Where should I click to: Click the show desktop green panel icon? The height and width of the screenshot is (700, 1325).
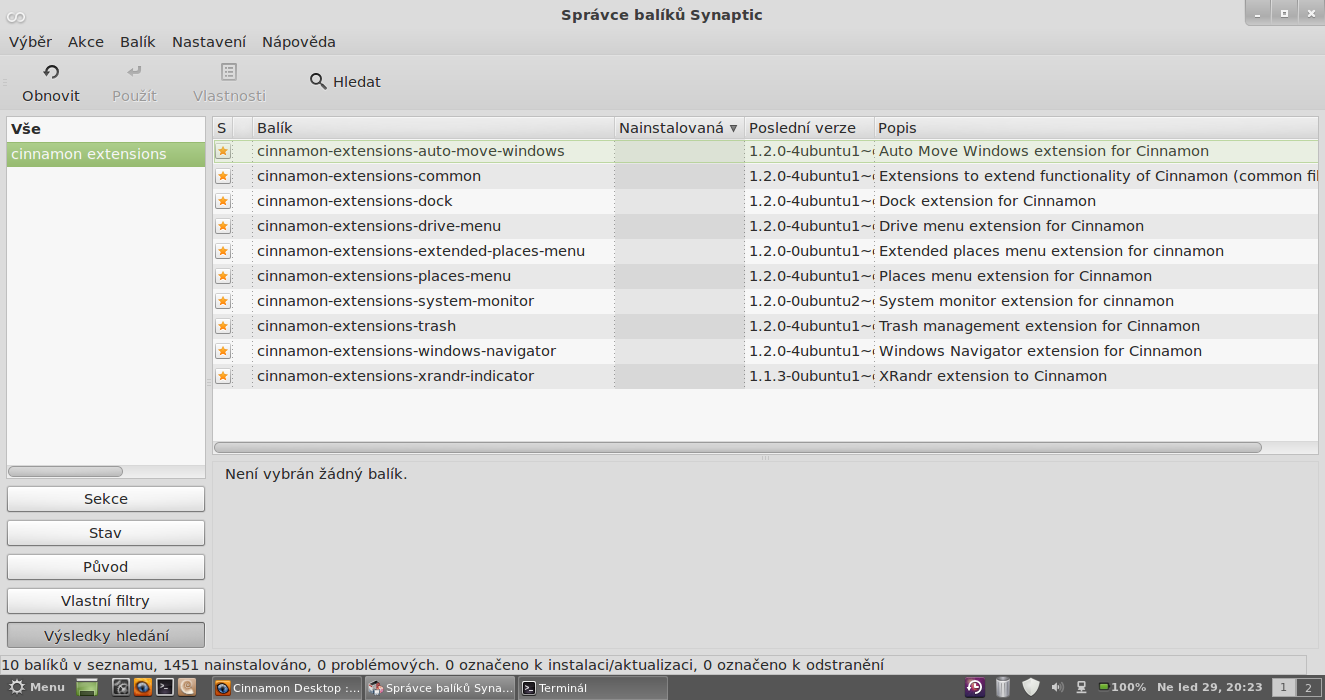click(x=87, y=687)
